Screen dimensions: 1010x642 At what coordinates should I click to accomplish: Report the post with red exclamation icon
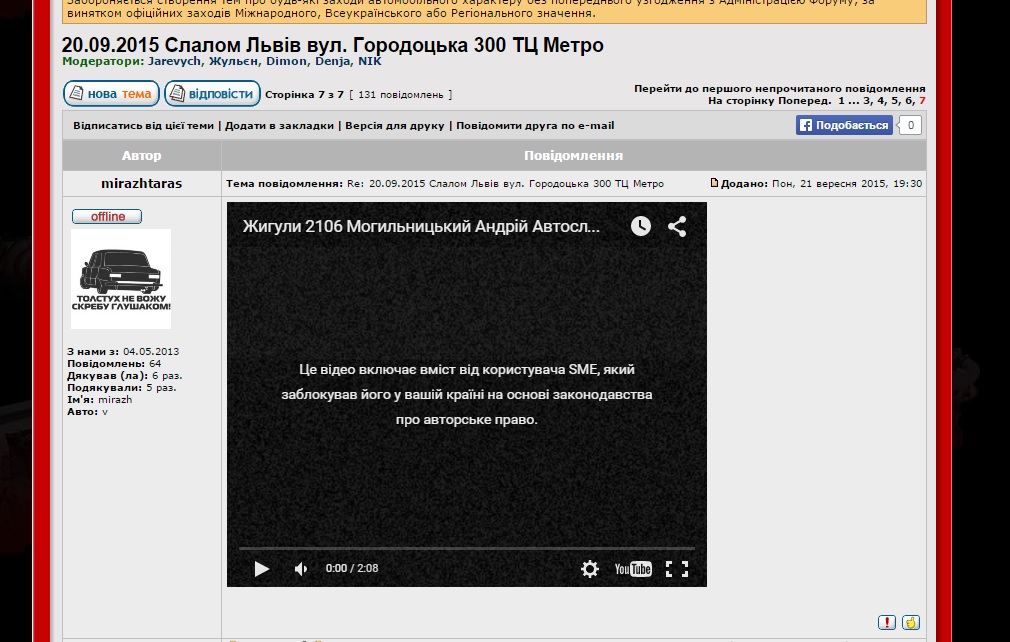point(887,622)
